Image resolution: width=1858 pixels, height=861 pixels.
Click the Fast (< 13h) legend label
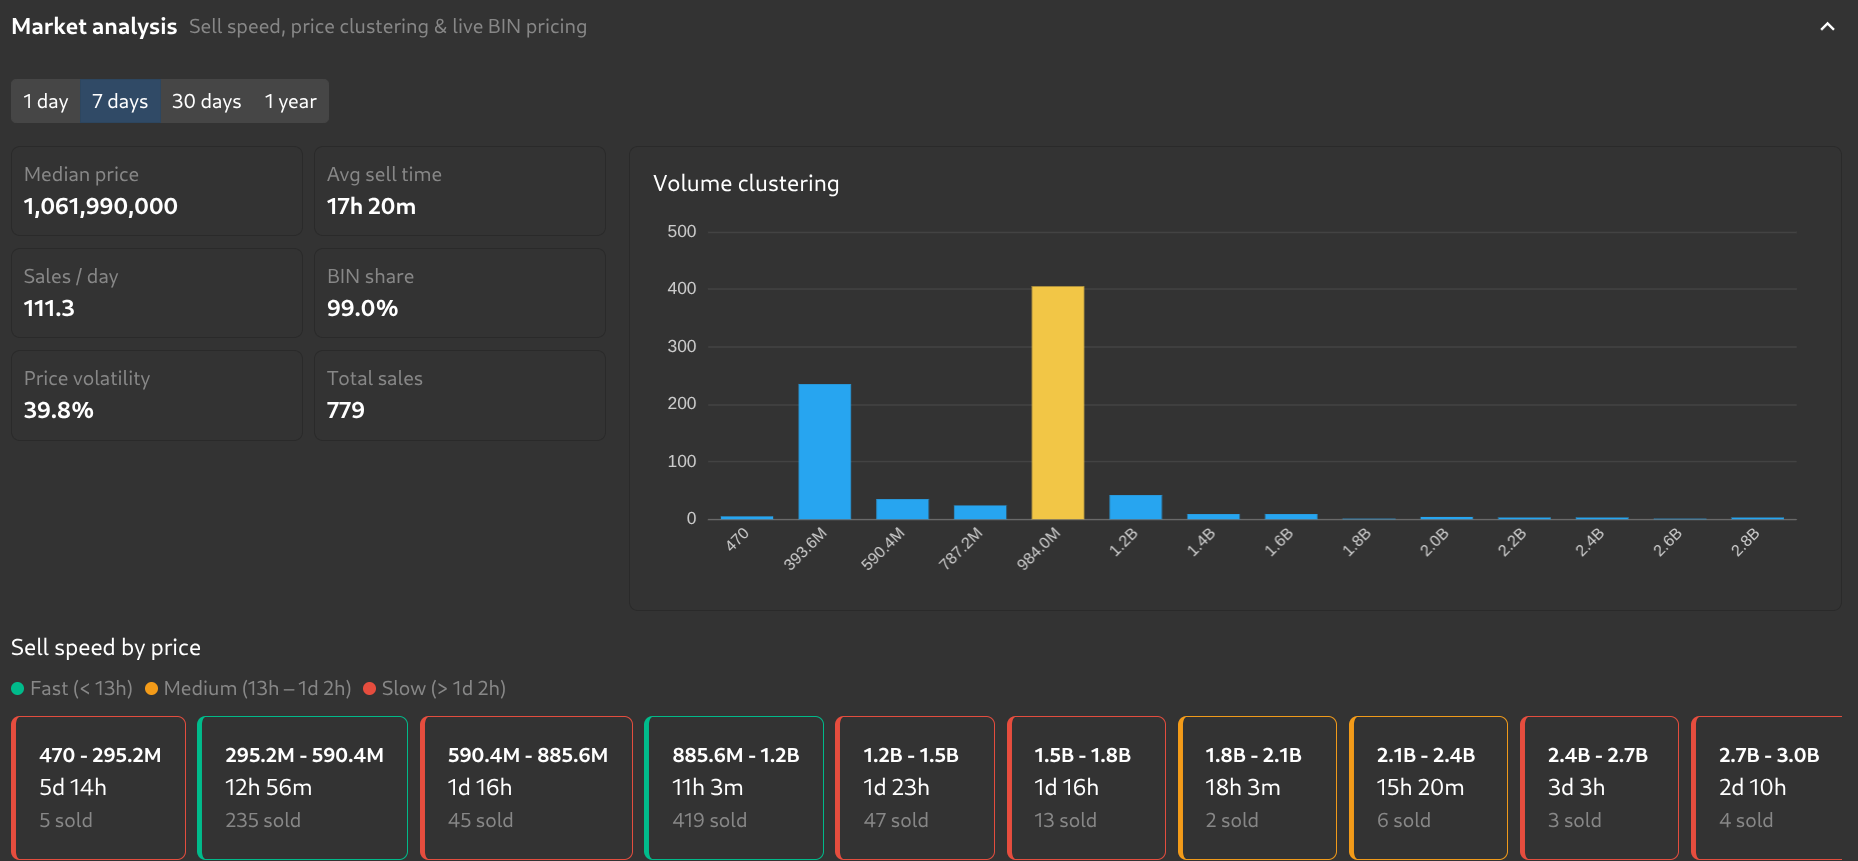point(81,688)
